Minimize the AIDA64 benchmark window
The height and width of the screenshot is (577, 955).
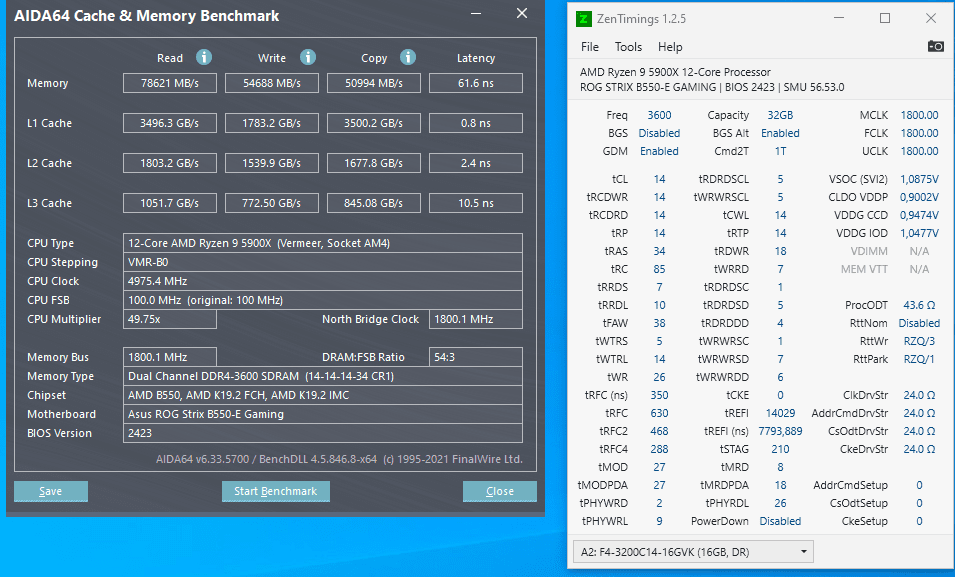pos(476,13)
